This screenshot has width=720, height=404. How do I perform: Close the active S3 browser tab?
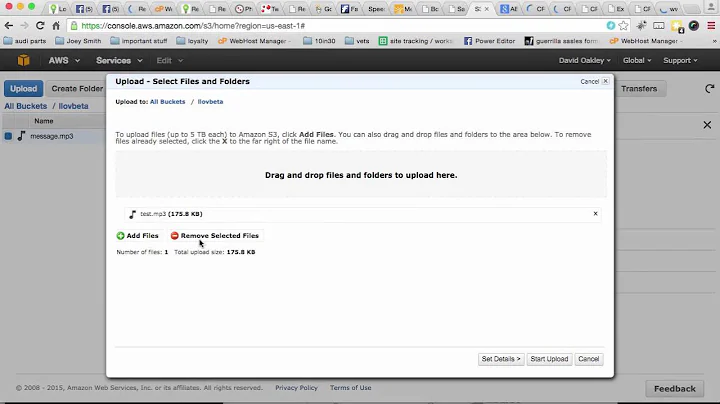click(487, 9)
